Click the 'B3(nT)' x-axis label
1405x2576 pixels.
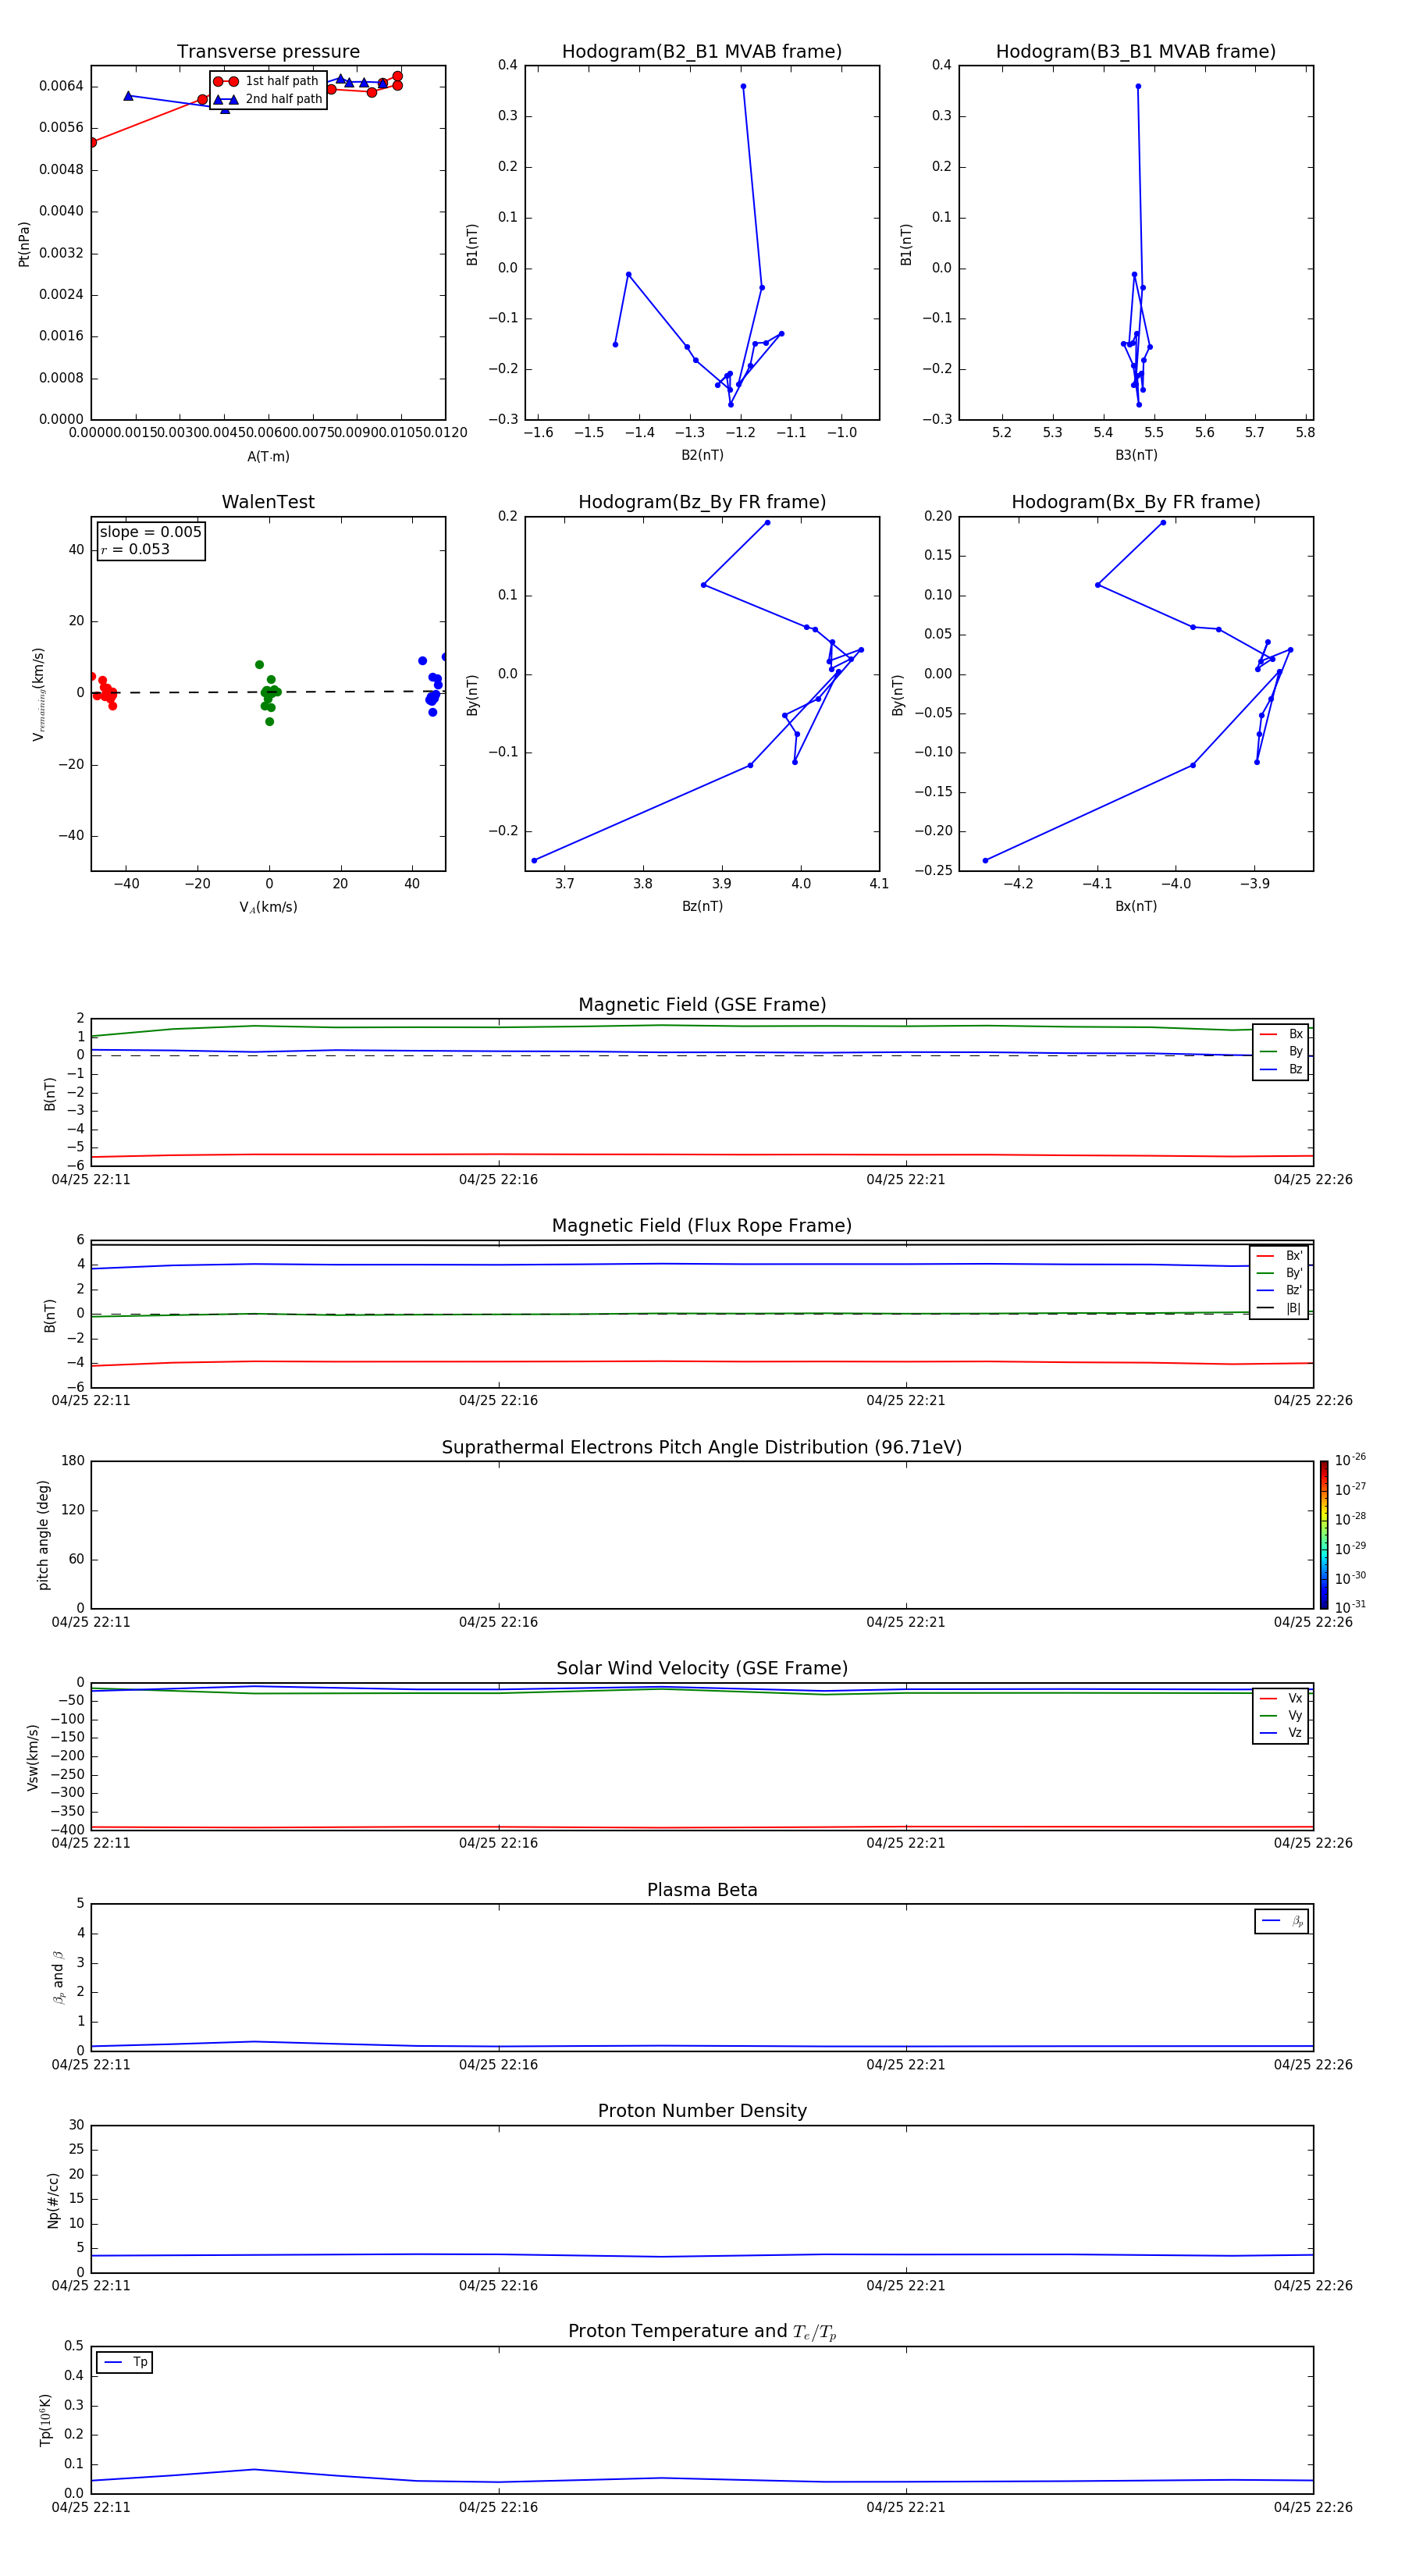coord(1136,455)
